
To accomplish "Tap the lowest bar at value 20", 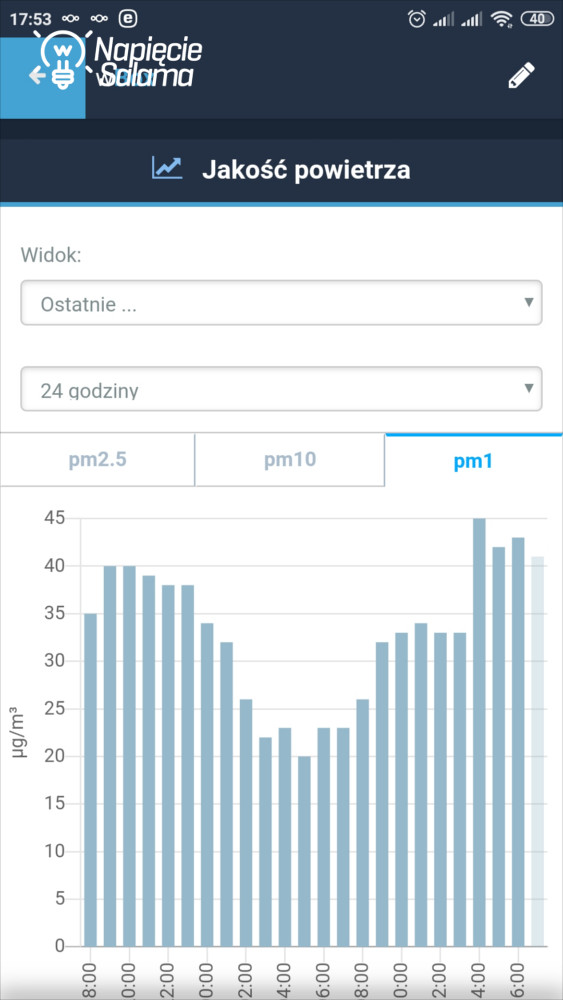I will click(304, 851).
